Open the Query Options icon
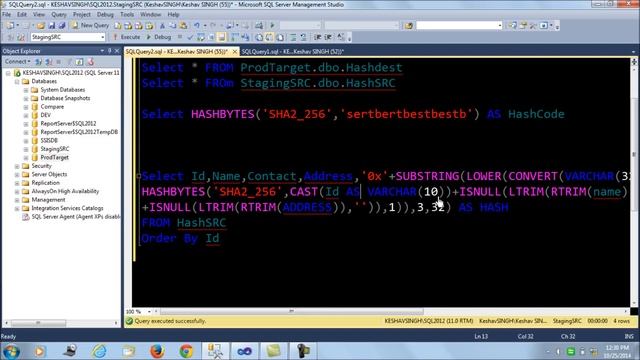 pos(211,37)
